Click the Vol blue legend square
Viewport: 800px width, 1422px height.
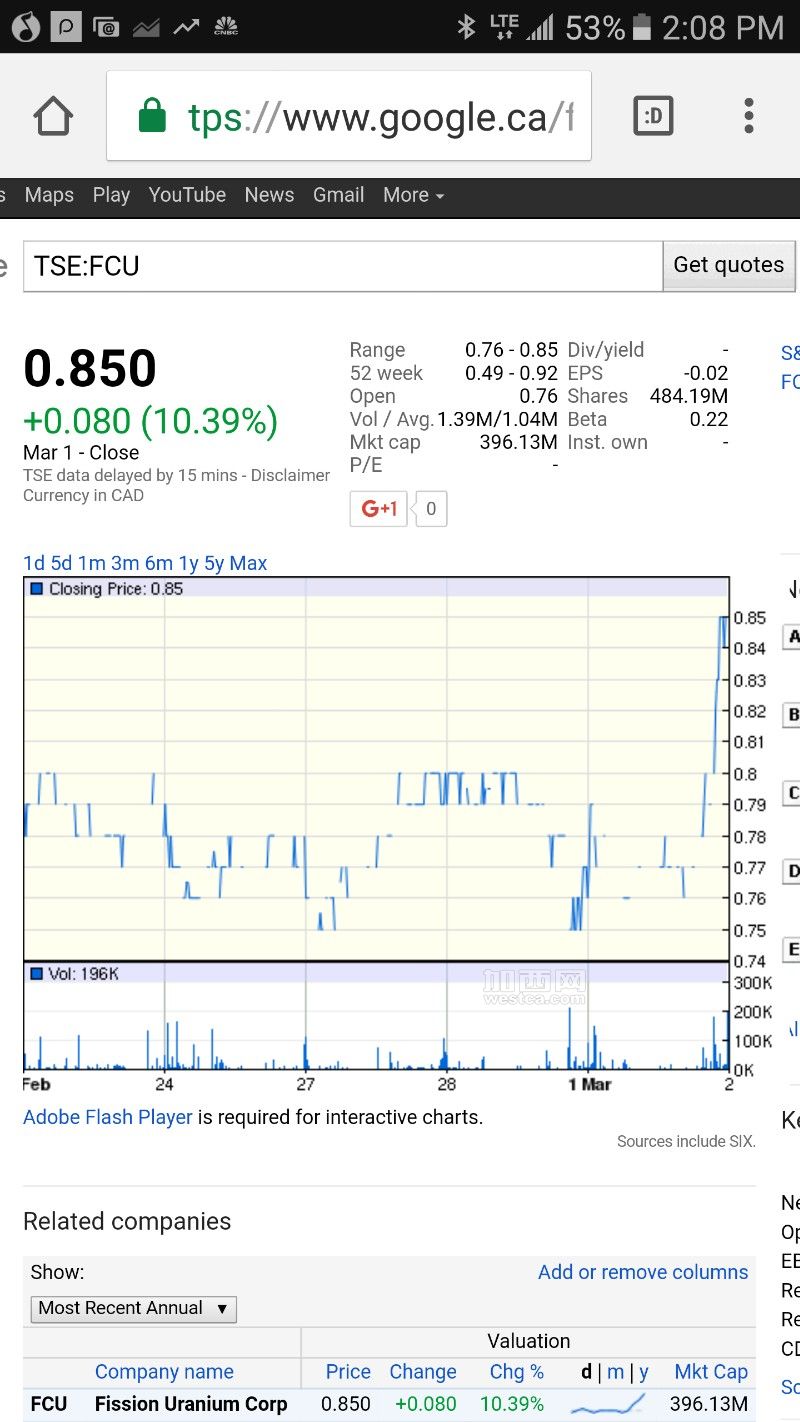click(37, 973)
